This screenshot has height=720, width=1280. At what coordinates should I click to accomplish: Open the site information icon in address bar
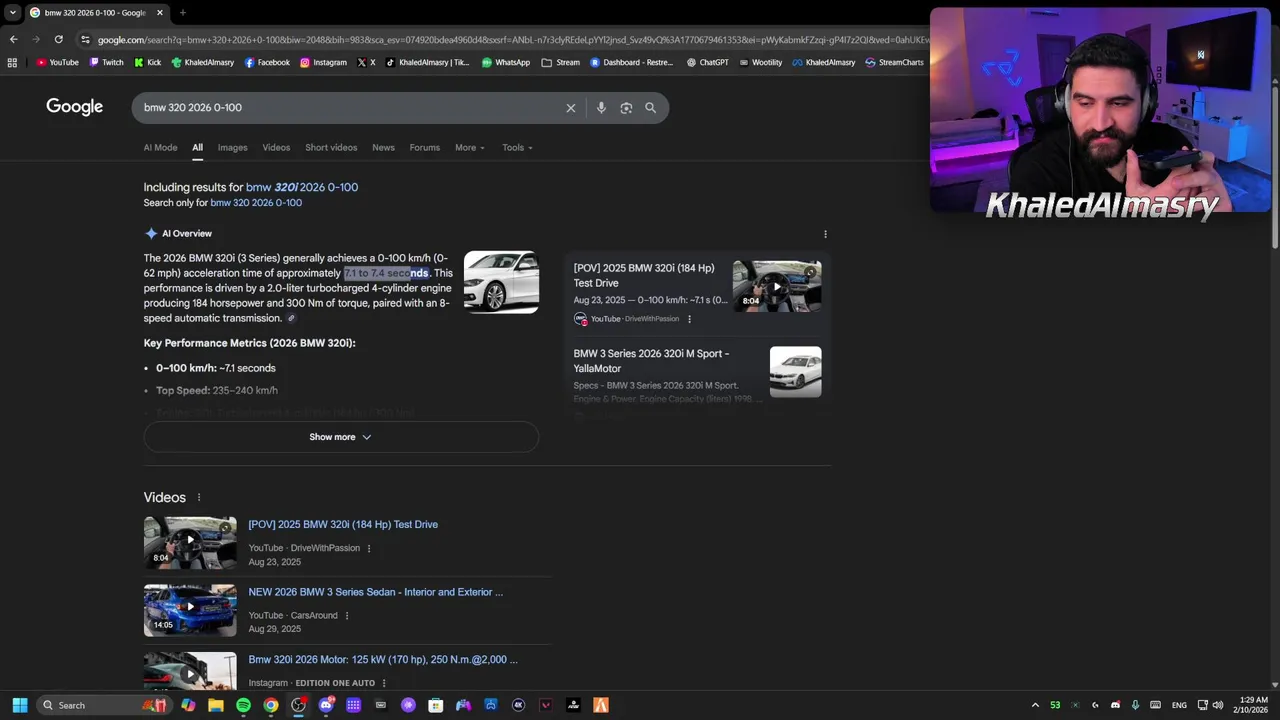pyautogui.click(x=86, y=39)
